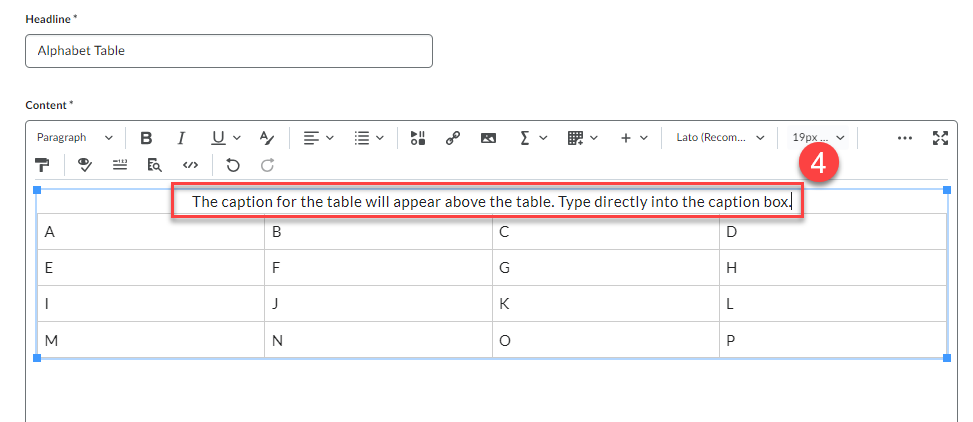Click the plus insert-other icon
This screenshot has height=422, width=973.
626,138
